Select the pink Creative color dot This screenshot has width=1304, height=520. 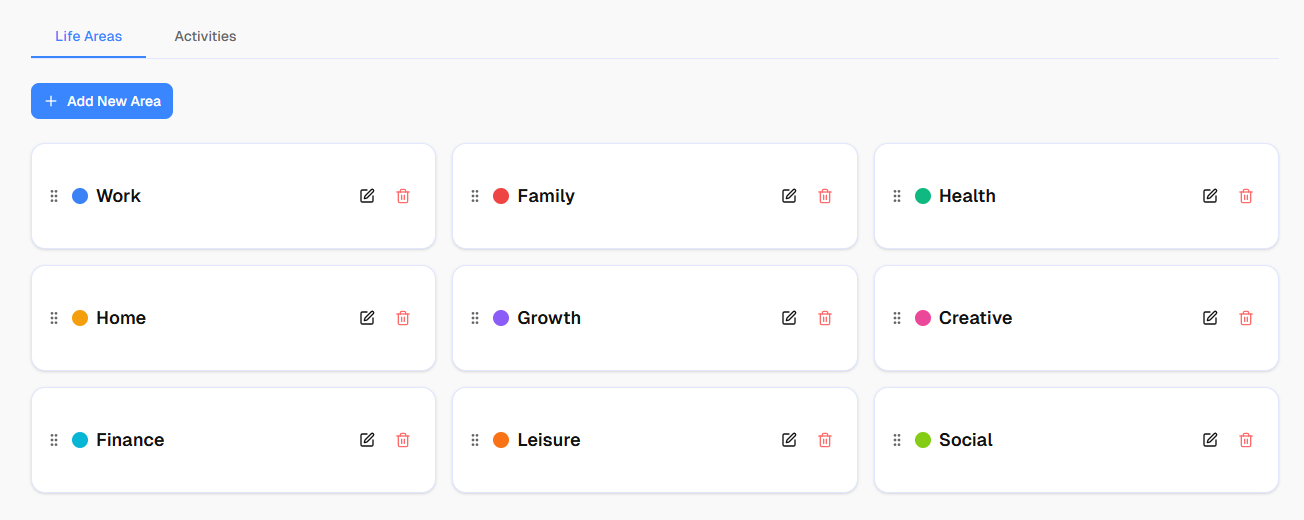pos(923,318)
